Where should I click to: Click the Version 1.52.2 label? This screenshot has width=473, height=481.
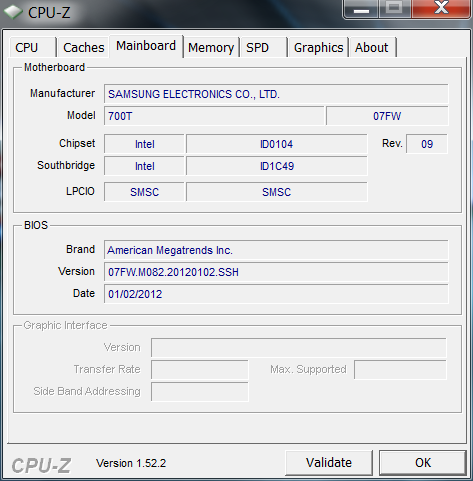tap(131, 463)
